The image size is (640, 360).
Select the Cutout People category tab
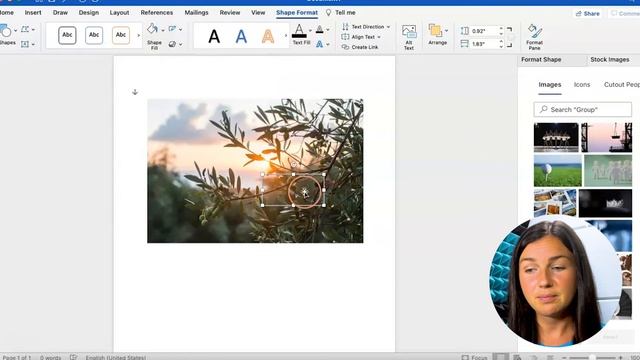[621, 84]
